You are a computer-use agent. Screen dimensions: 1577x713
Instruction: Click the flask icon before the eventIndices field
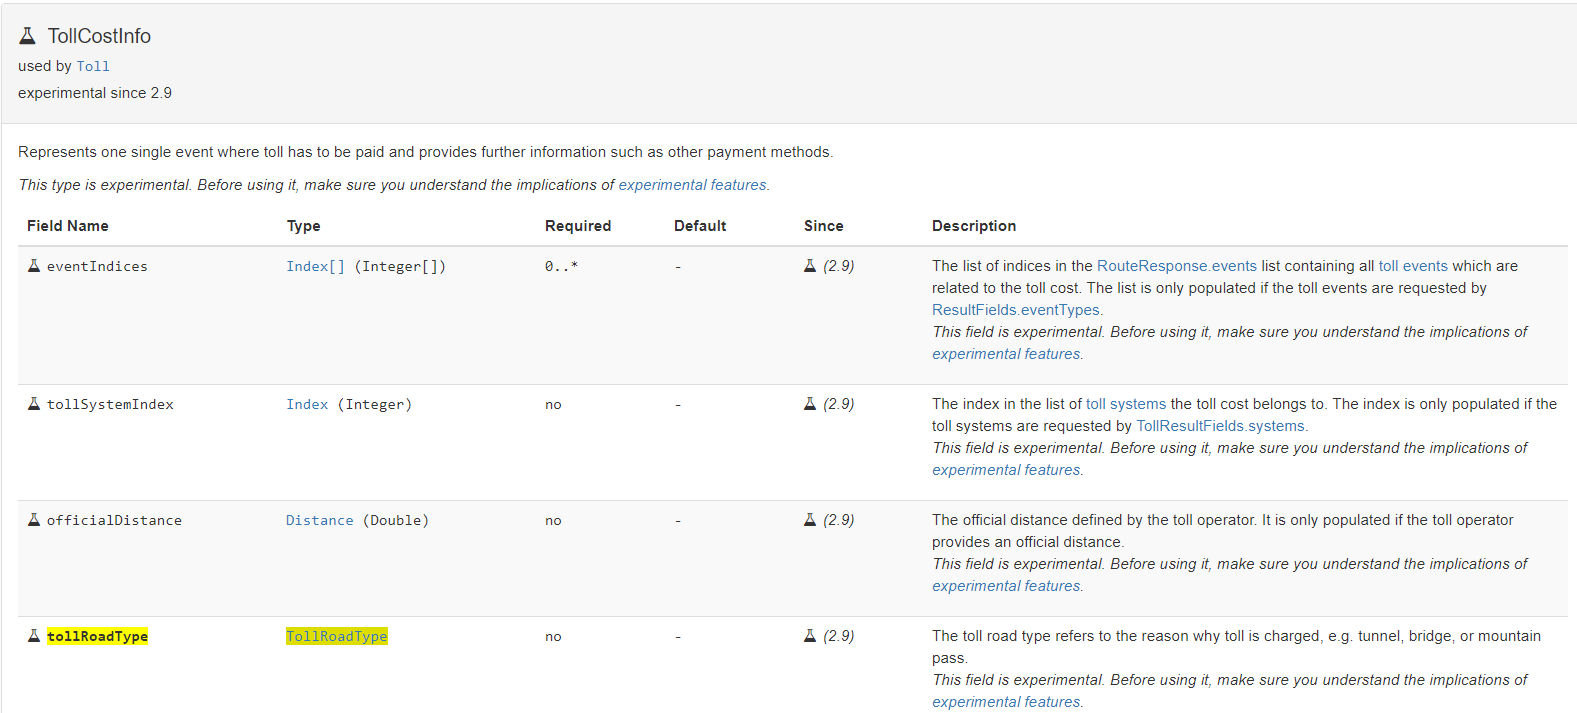(x=34, y=266)
